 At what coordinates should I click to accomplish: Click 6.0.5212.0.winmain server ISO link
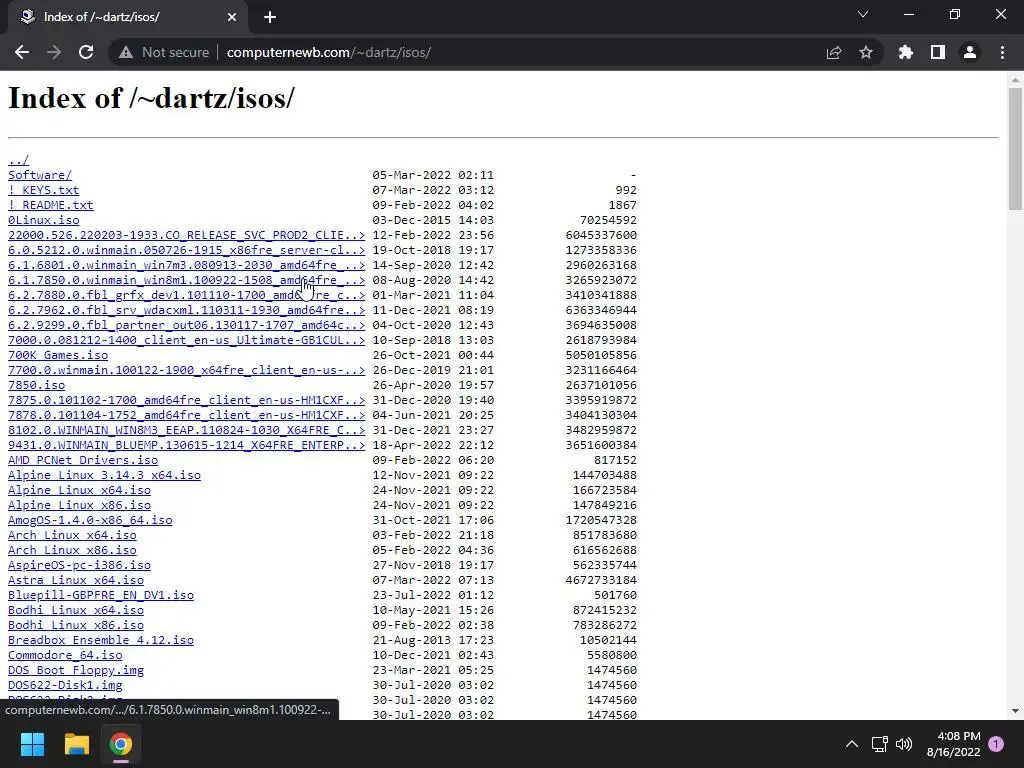[x=186, y=250]
